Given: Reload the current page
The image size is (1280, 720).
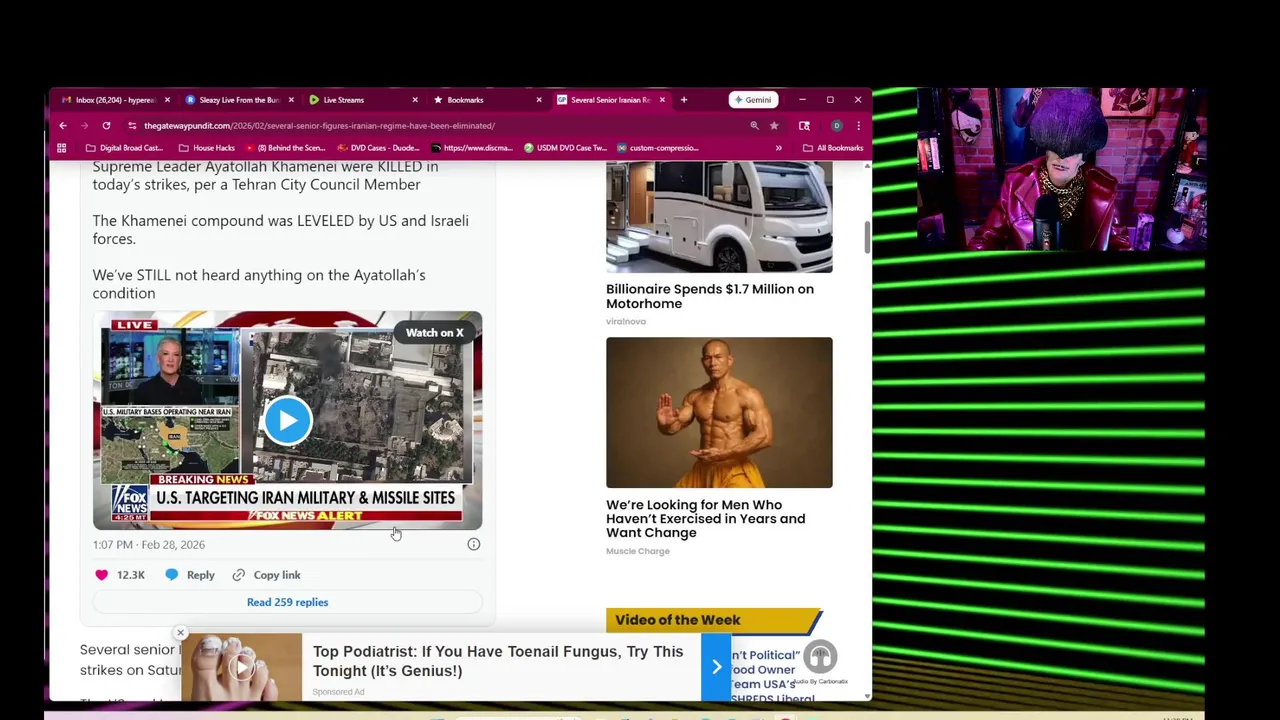Looking at the screenshot, I should pos(106,126).
